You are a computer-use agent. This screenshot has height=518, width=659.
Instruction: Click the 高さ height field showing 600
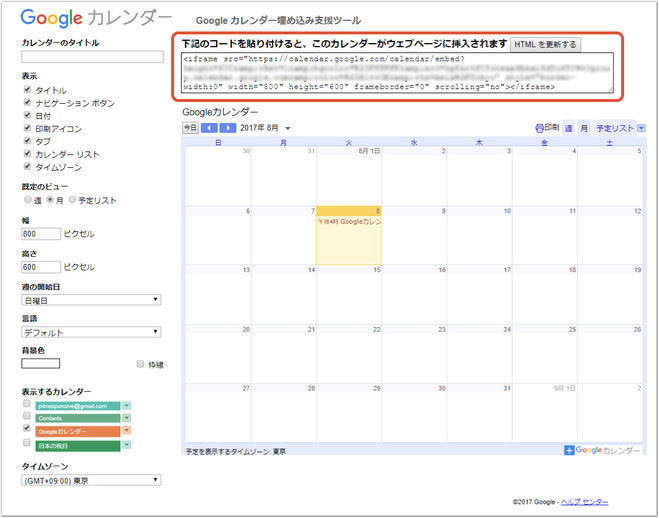coord(41,267)
